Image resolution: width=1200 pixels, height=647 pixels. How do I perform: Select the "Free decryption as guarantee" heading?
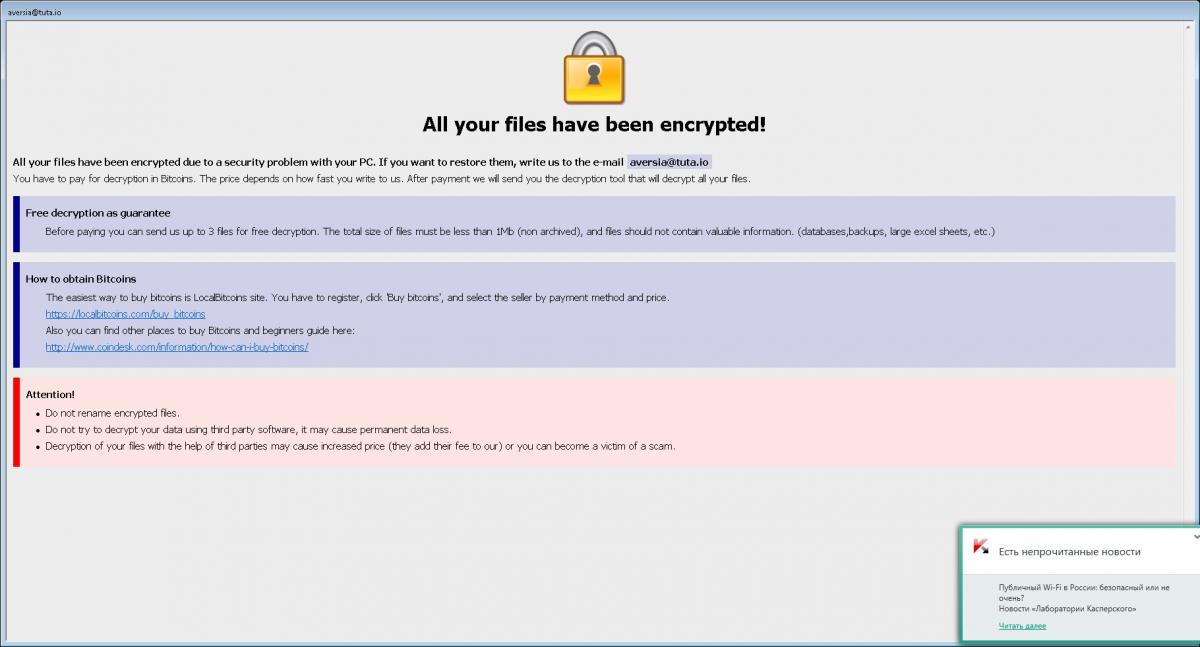click(x=98, y=213)
